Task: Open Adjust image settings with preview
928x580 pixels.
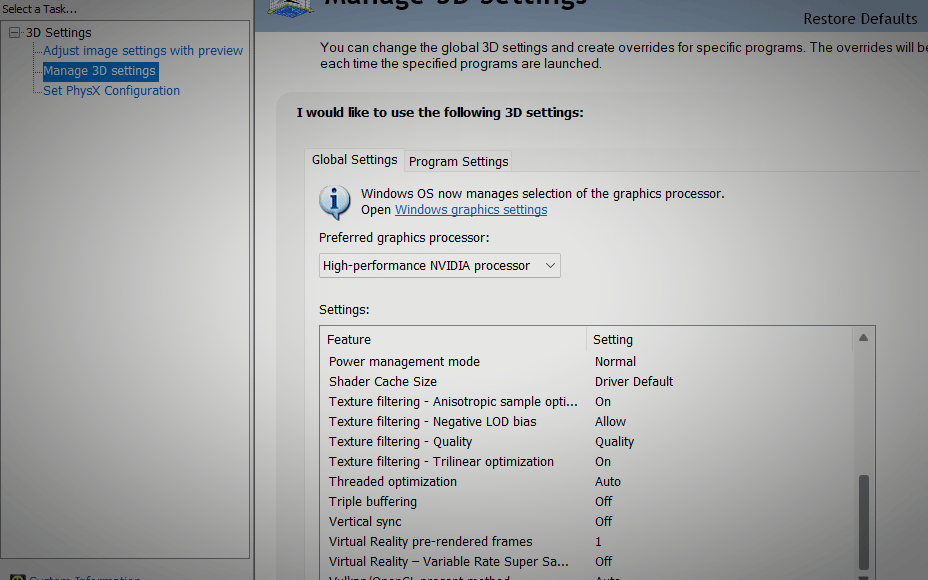Action: [x=143, y=51]
